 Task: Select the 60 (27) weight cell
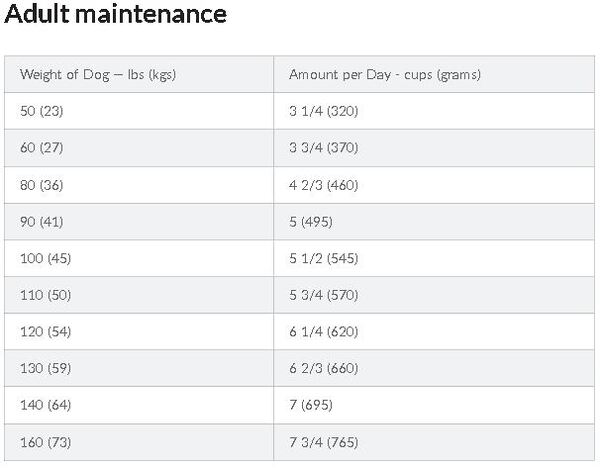click(x=139, y=148)
